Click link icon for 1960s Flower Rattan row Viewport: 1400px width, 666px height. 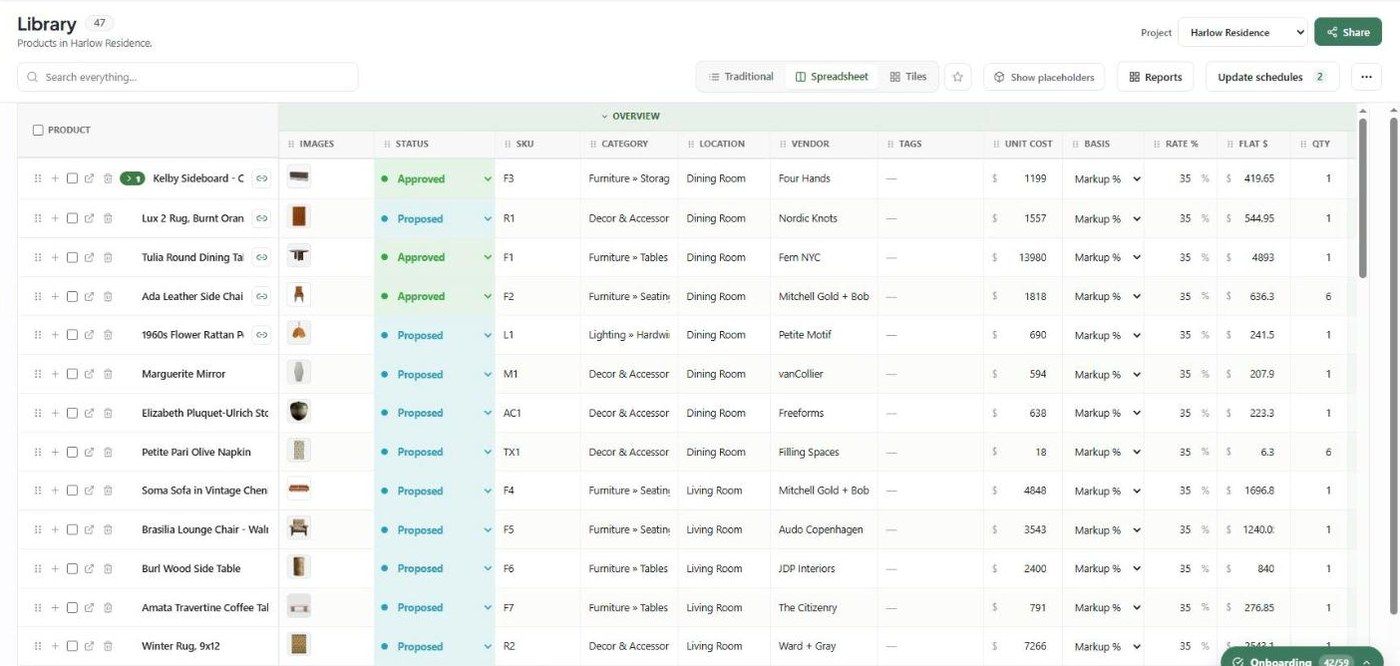261,335
